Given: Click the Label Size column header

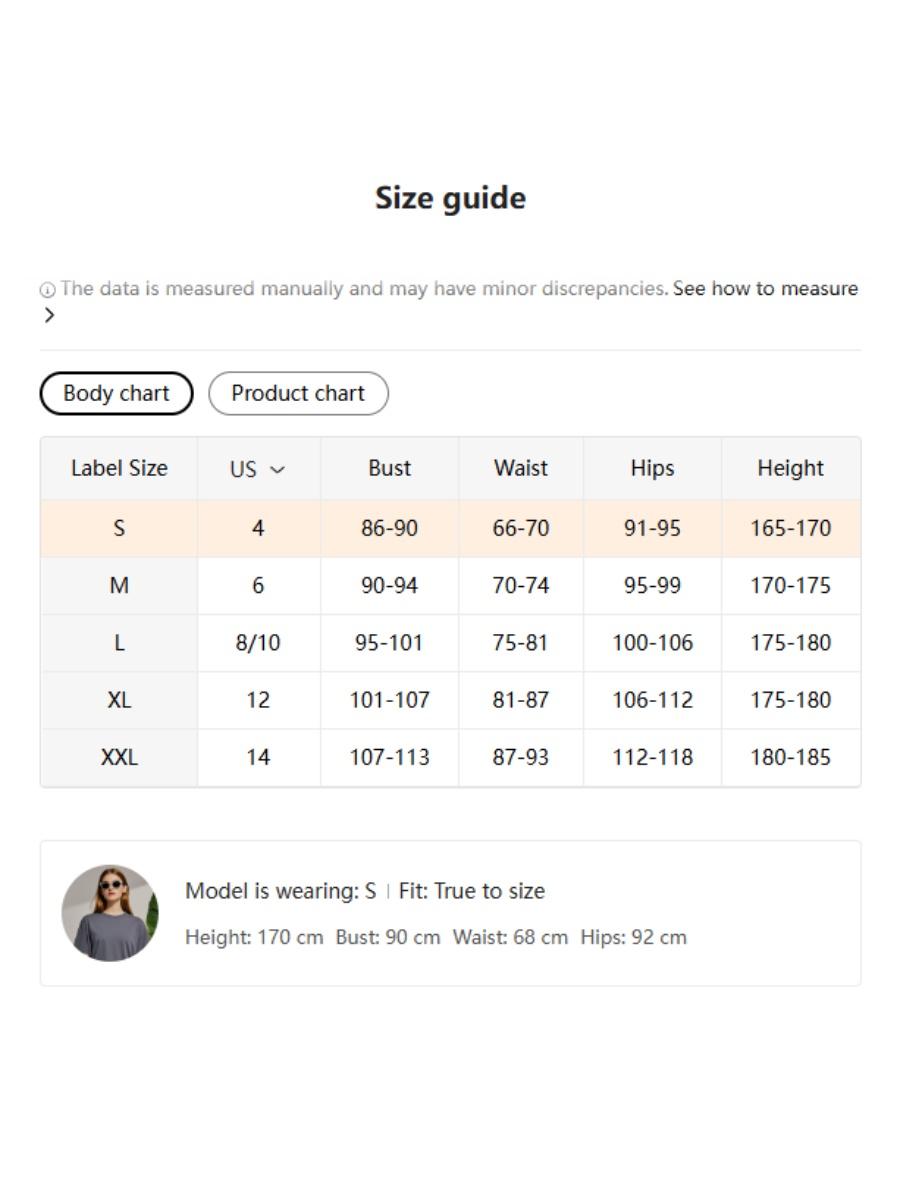Looking at the screenshot, I should click(119, 468).
